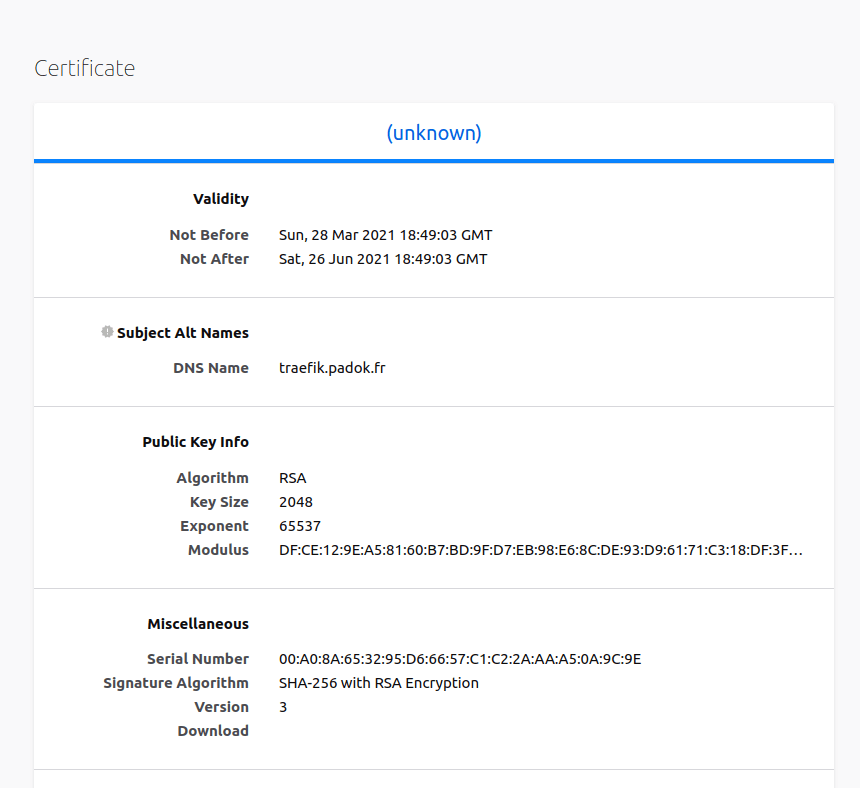860x788 pixels.
Task: Click the Certificate page heading
Action: click(x=84, y=69)
